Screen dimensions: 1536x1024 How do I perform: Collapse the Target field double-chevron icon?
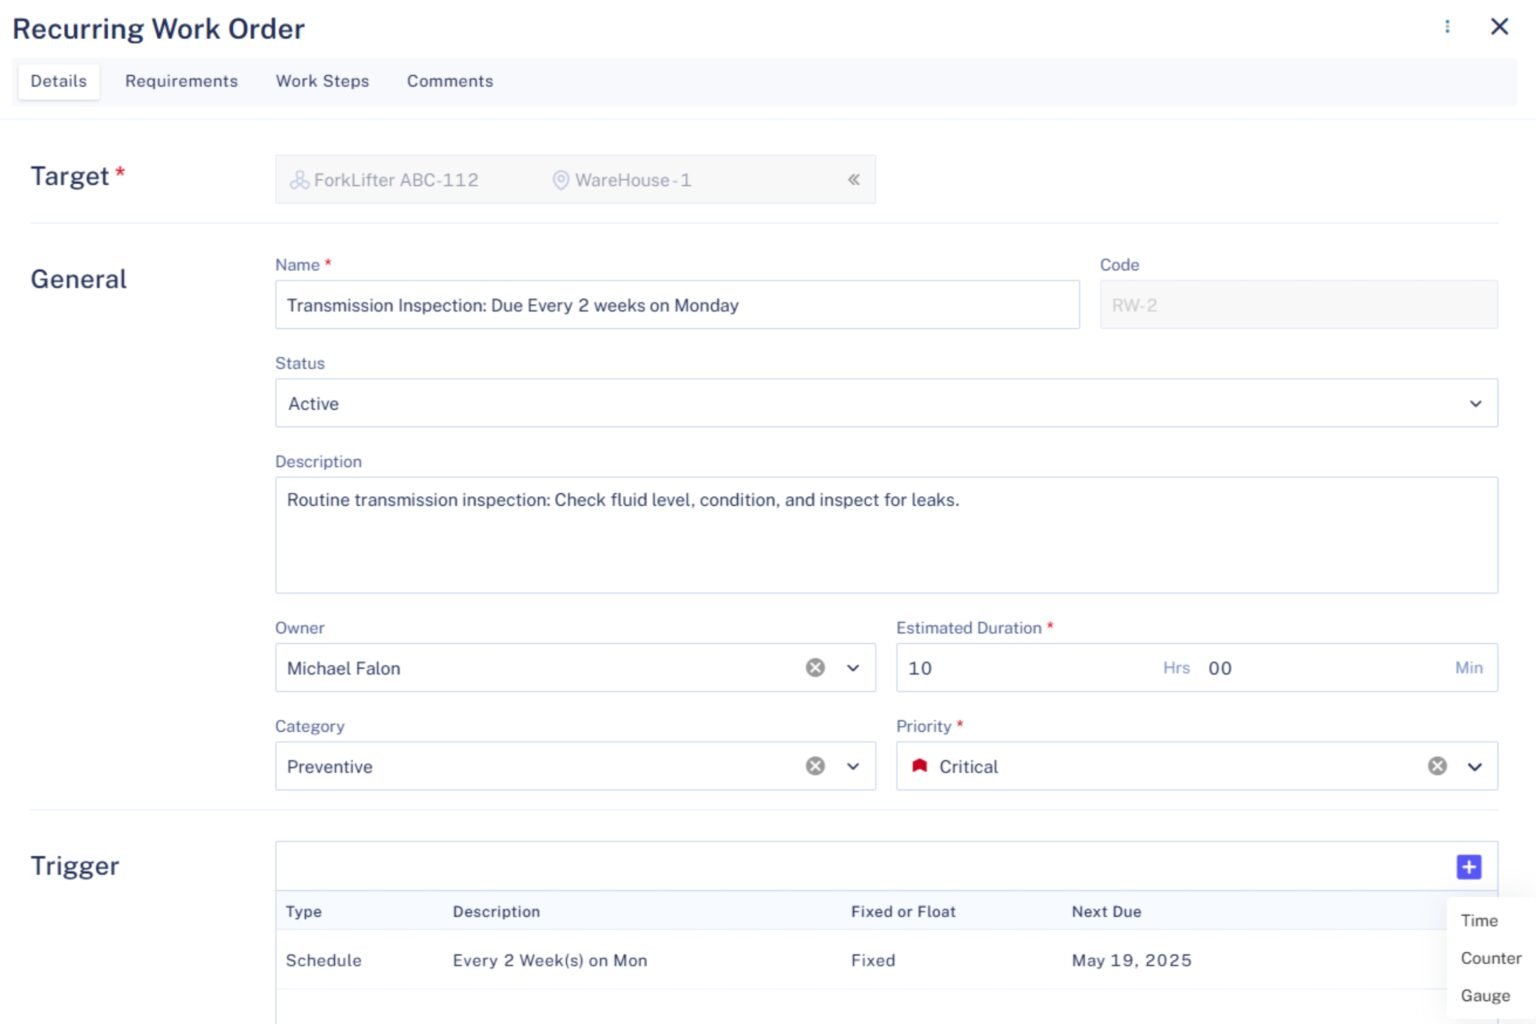click(x=853, y=180)
